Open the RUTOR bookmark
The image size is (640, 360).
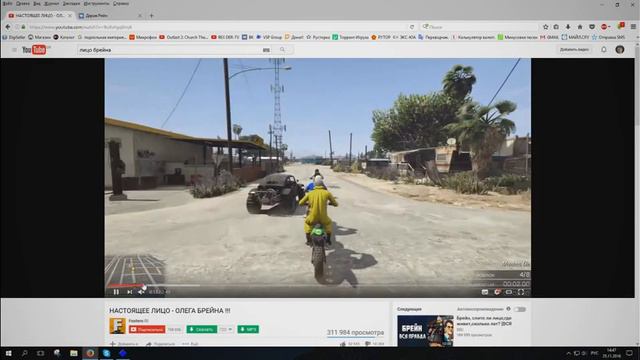pos(380,37)
